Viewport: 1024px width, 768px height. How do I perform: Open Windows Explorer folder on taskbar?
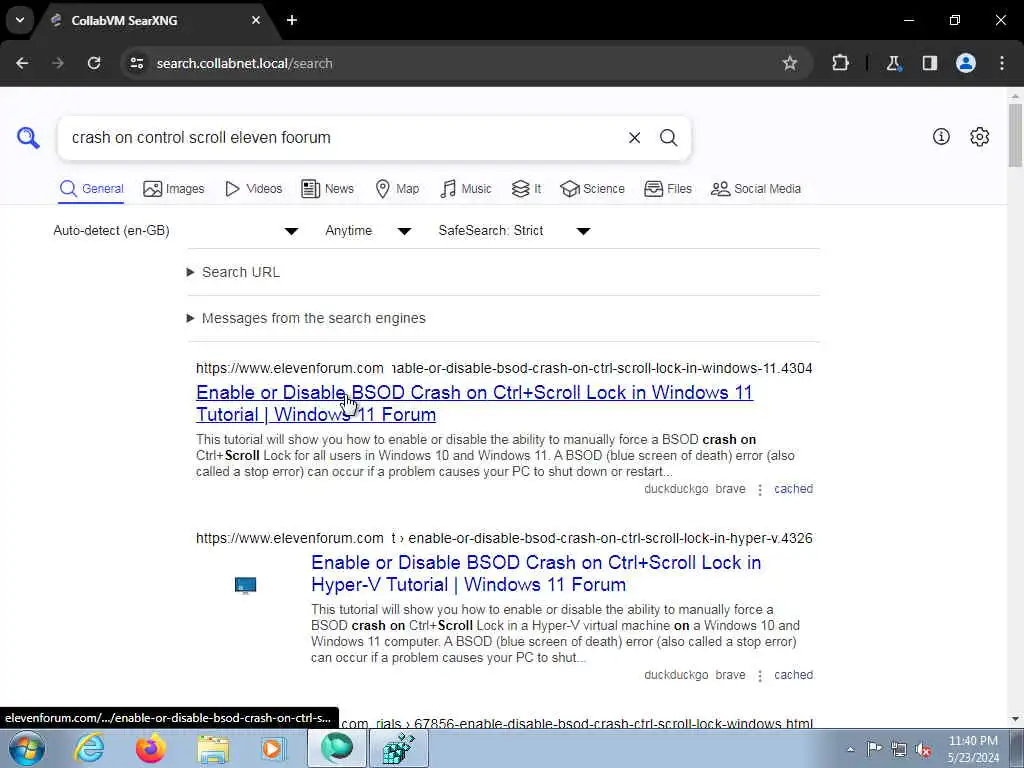pyautogui.click(x=213, y=749)
